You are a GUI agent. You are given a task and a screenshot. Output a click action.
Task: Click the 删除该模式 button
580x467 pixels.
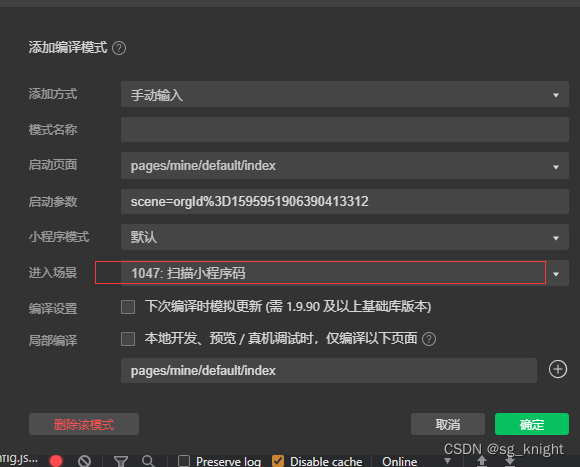[x=84, y=424]
